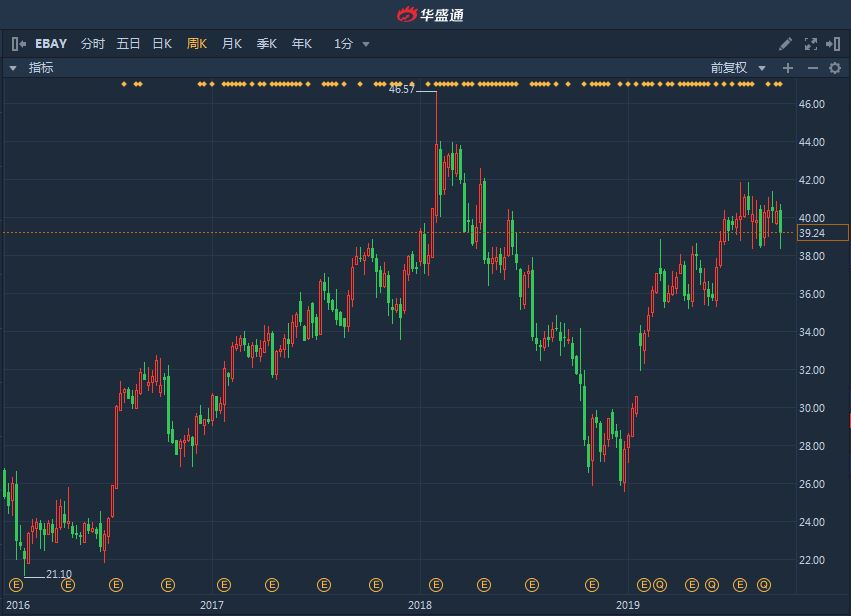Click the collapse left panel icon beside EBAY
The image size is (851, 616).
(x=18, y=44)
